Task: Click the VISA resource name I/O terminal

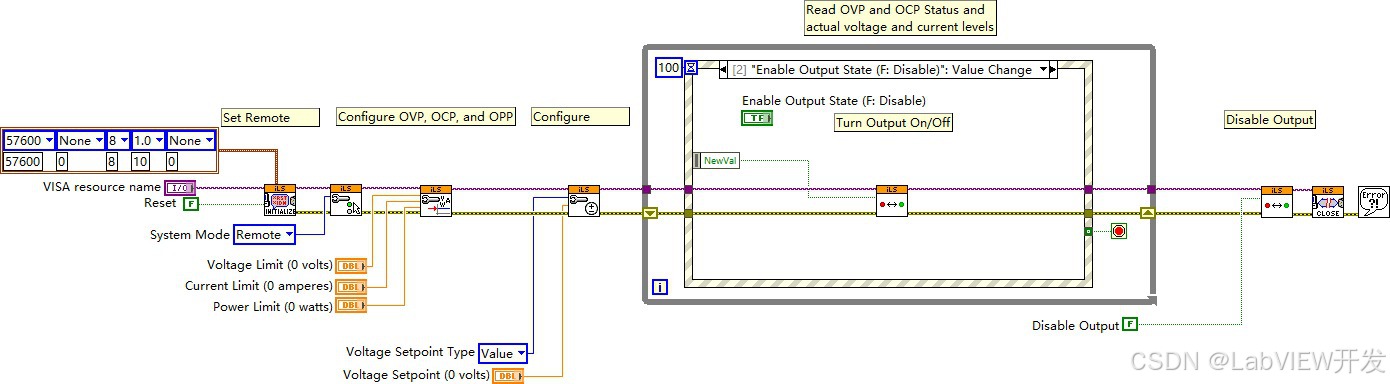Action: click(x=180, y=188)
